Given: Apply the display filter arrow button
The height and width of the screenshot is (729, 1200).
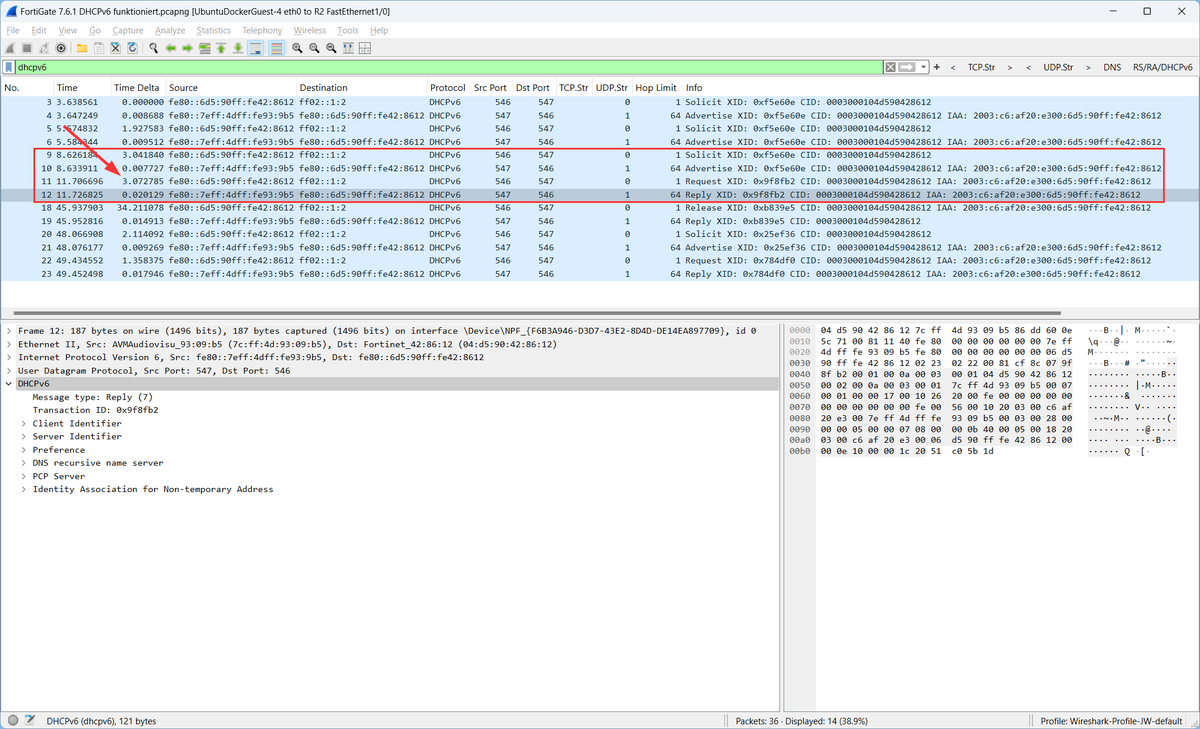Looking at the screenshot, I should coord(907,67).
